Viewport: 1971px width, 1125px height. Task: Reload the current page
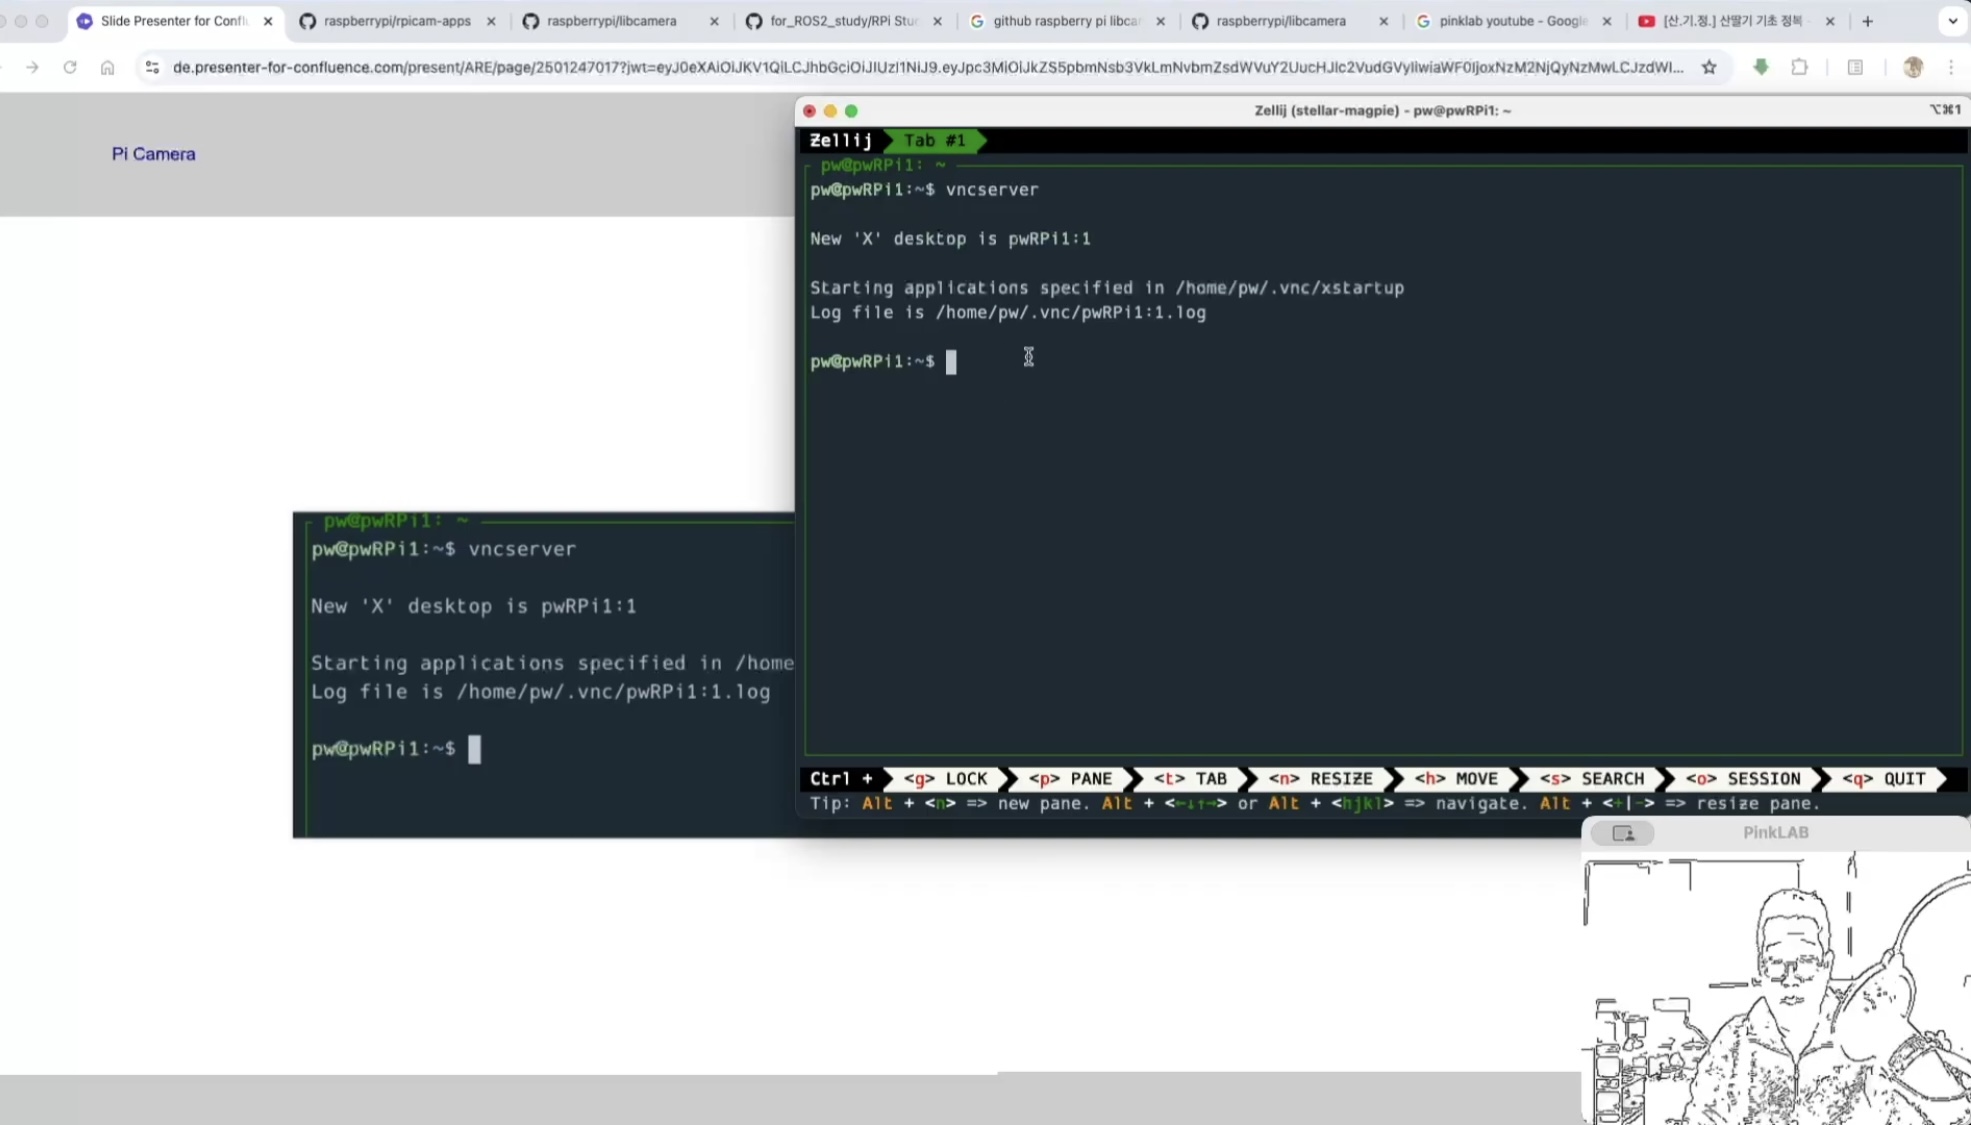pos(69,67)
